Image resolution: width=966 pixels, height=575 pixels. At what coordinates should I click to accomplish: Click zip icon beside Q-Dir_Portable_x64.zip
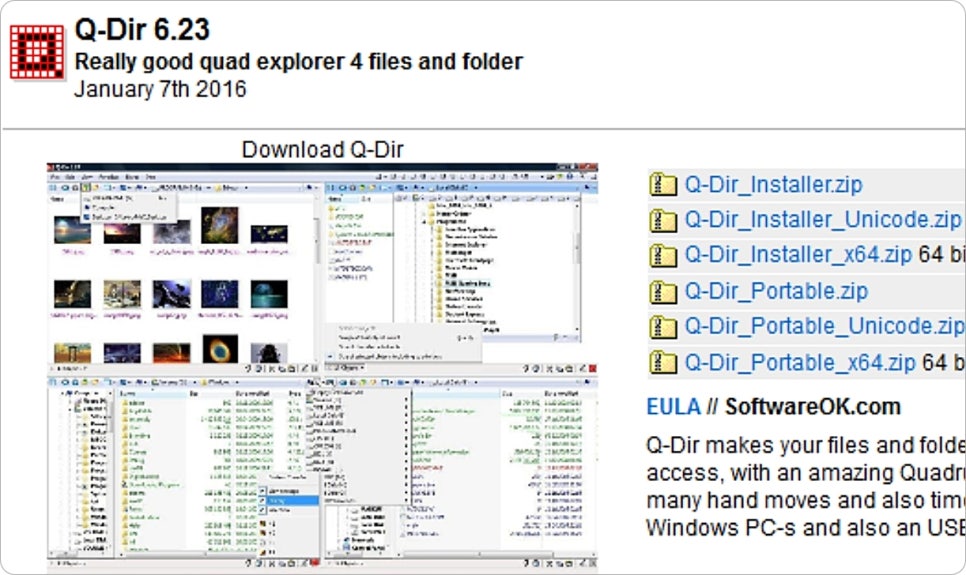[663, 362]
